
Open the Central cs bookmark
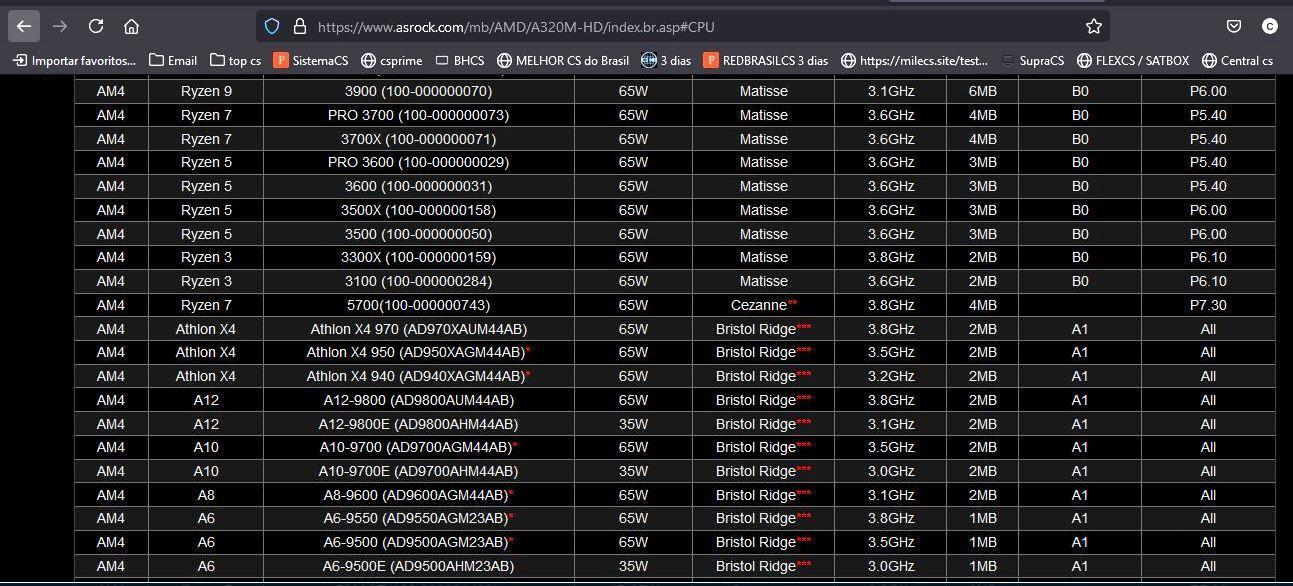coord(1238,60)
